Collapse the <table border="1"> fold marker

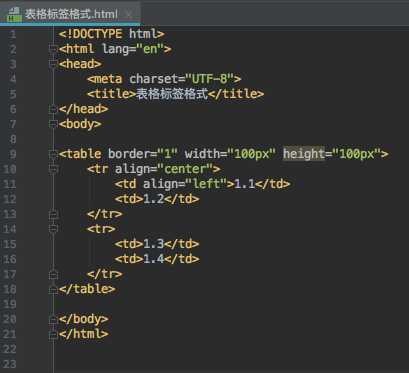point(53,154)
